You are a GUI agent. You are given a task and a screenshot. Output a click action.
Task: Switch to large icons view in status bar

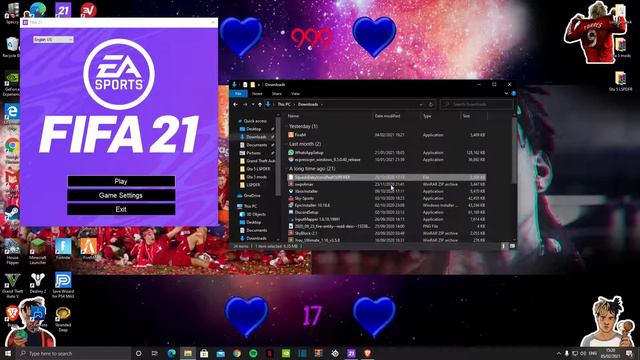tap(512, 246)
